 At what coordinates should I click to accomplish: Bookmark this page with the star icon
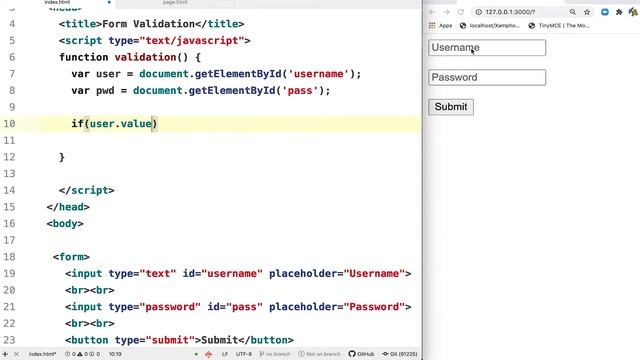[587, 12]
